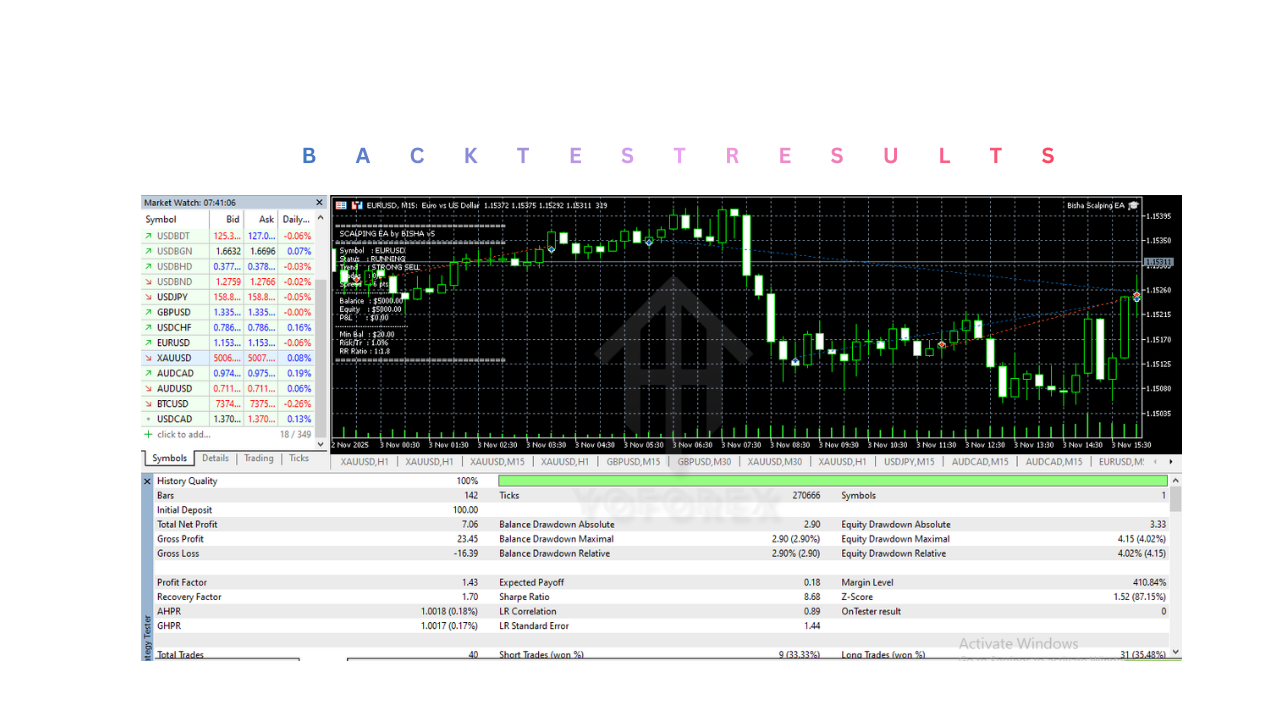Image resolution: width=1280 pixels, height=720 pixels.
Task: Click the down-trend arrow beside XAUUSD
Action: click(x=148, y=357)
